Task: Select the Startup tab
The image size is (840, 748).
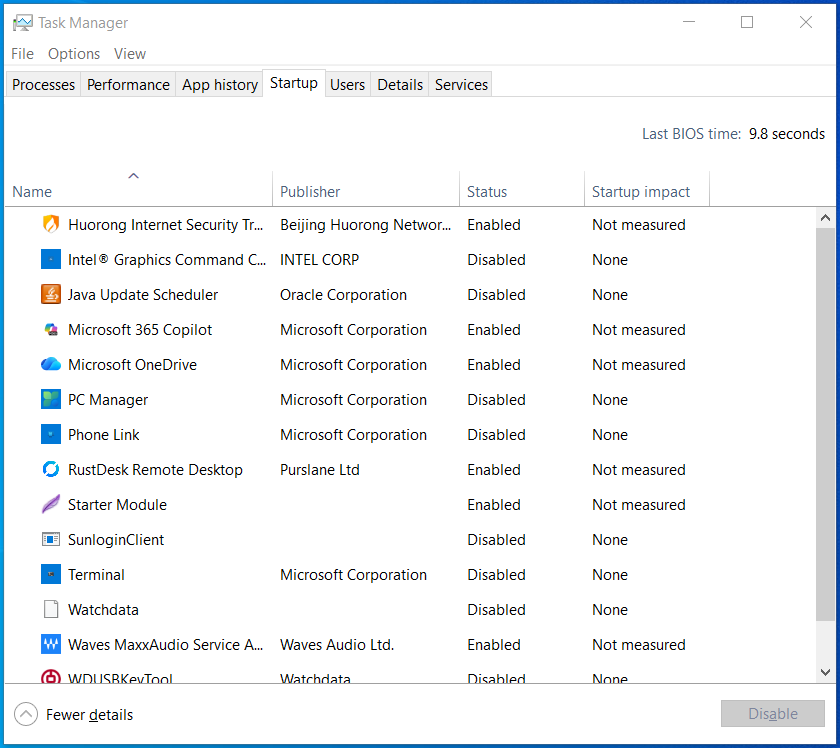Action: [x=294, y=83]
